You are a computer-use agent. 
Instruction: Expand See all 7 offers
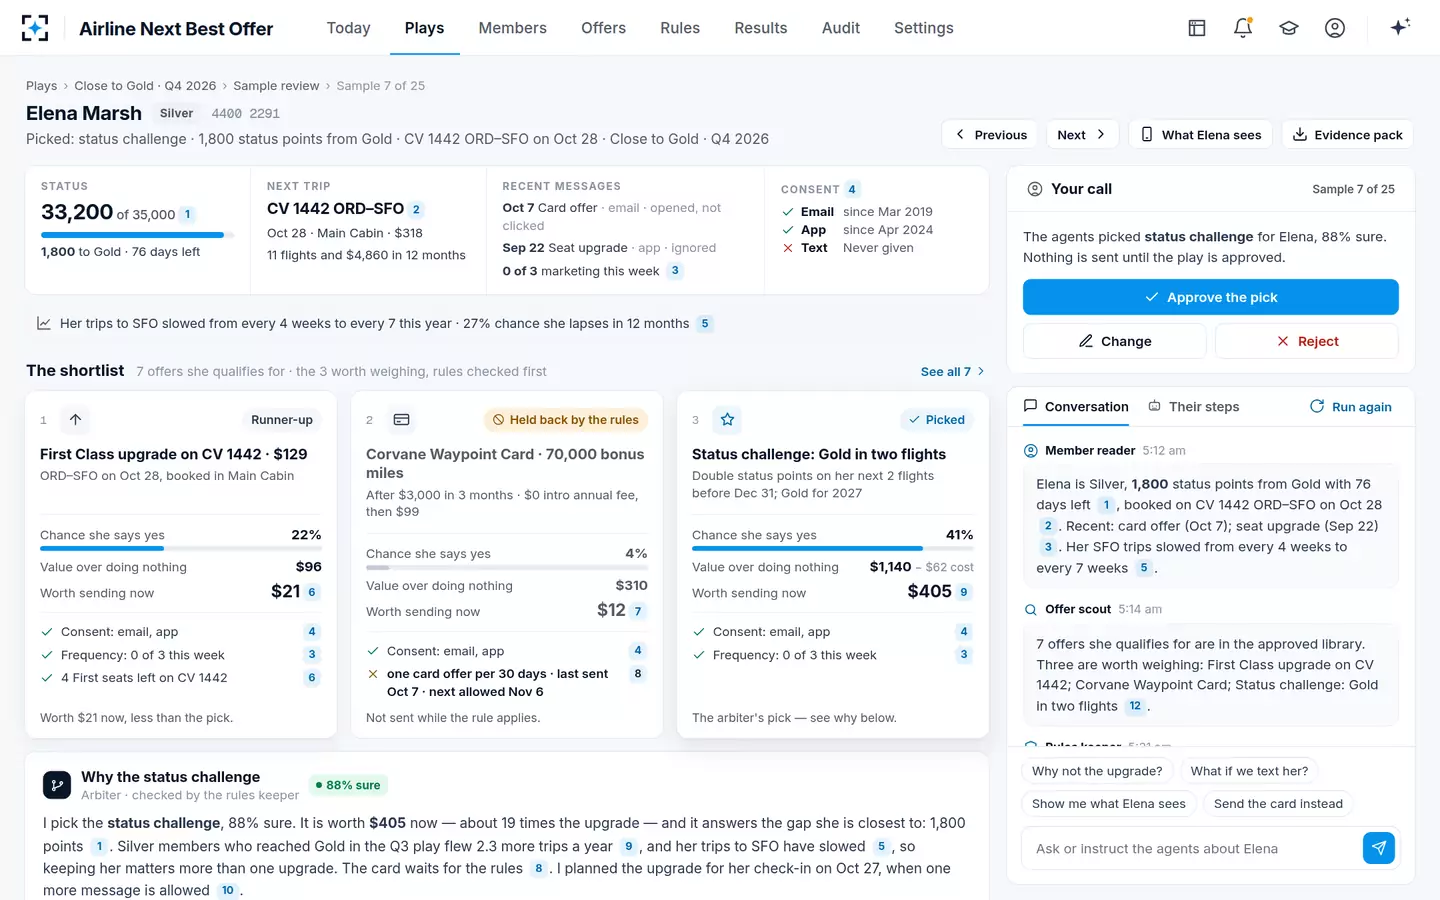click(952, 371)
